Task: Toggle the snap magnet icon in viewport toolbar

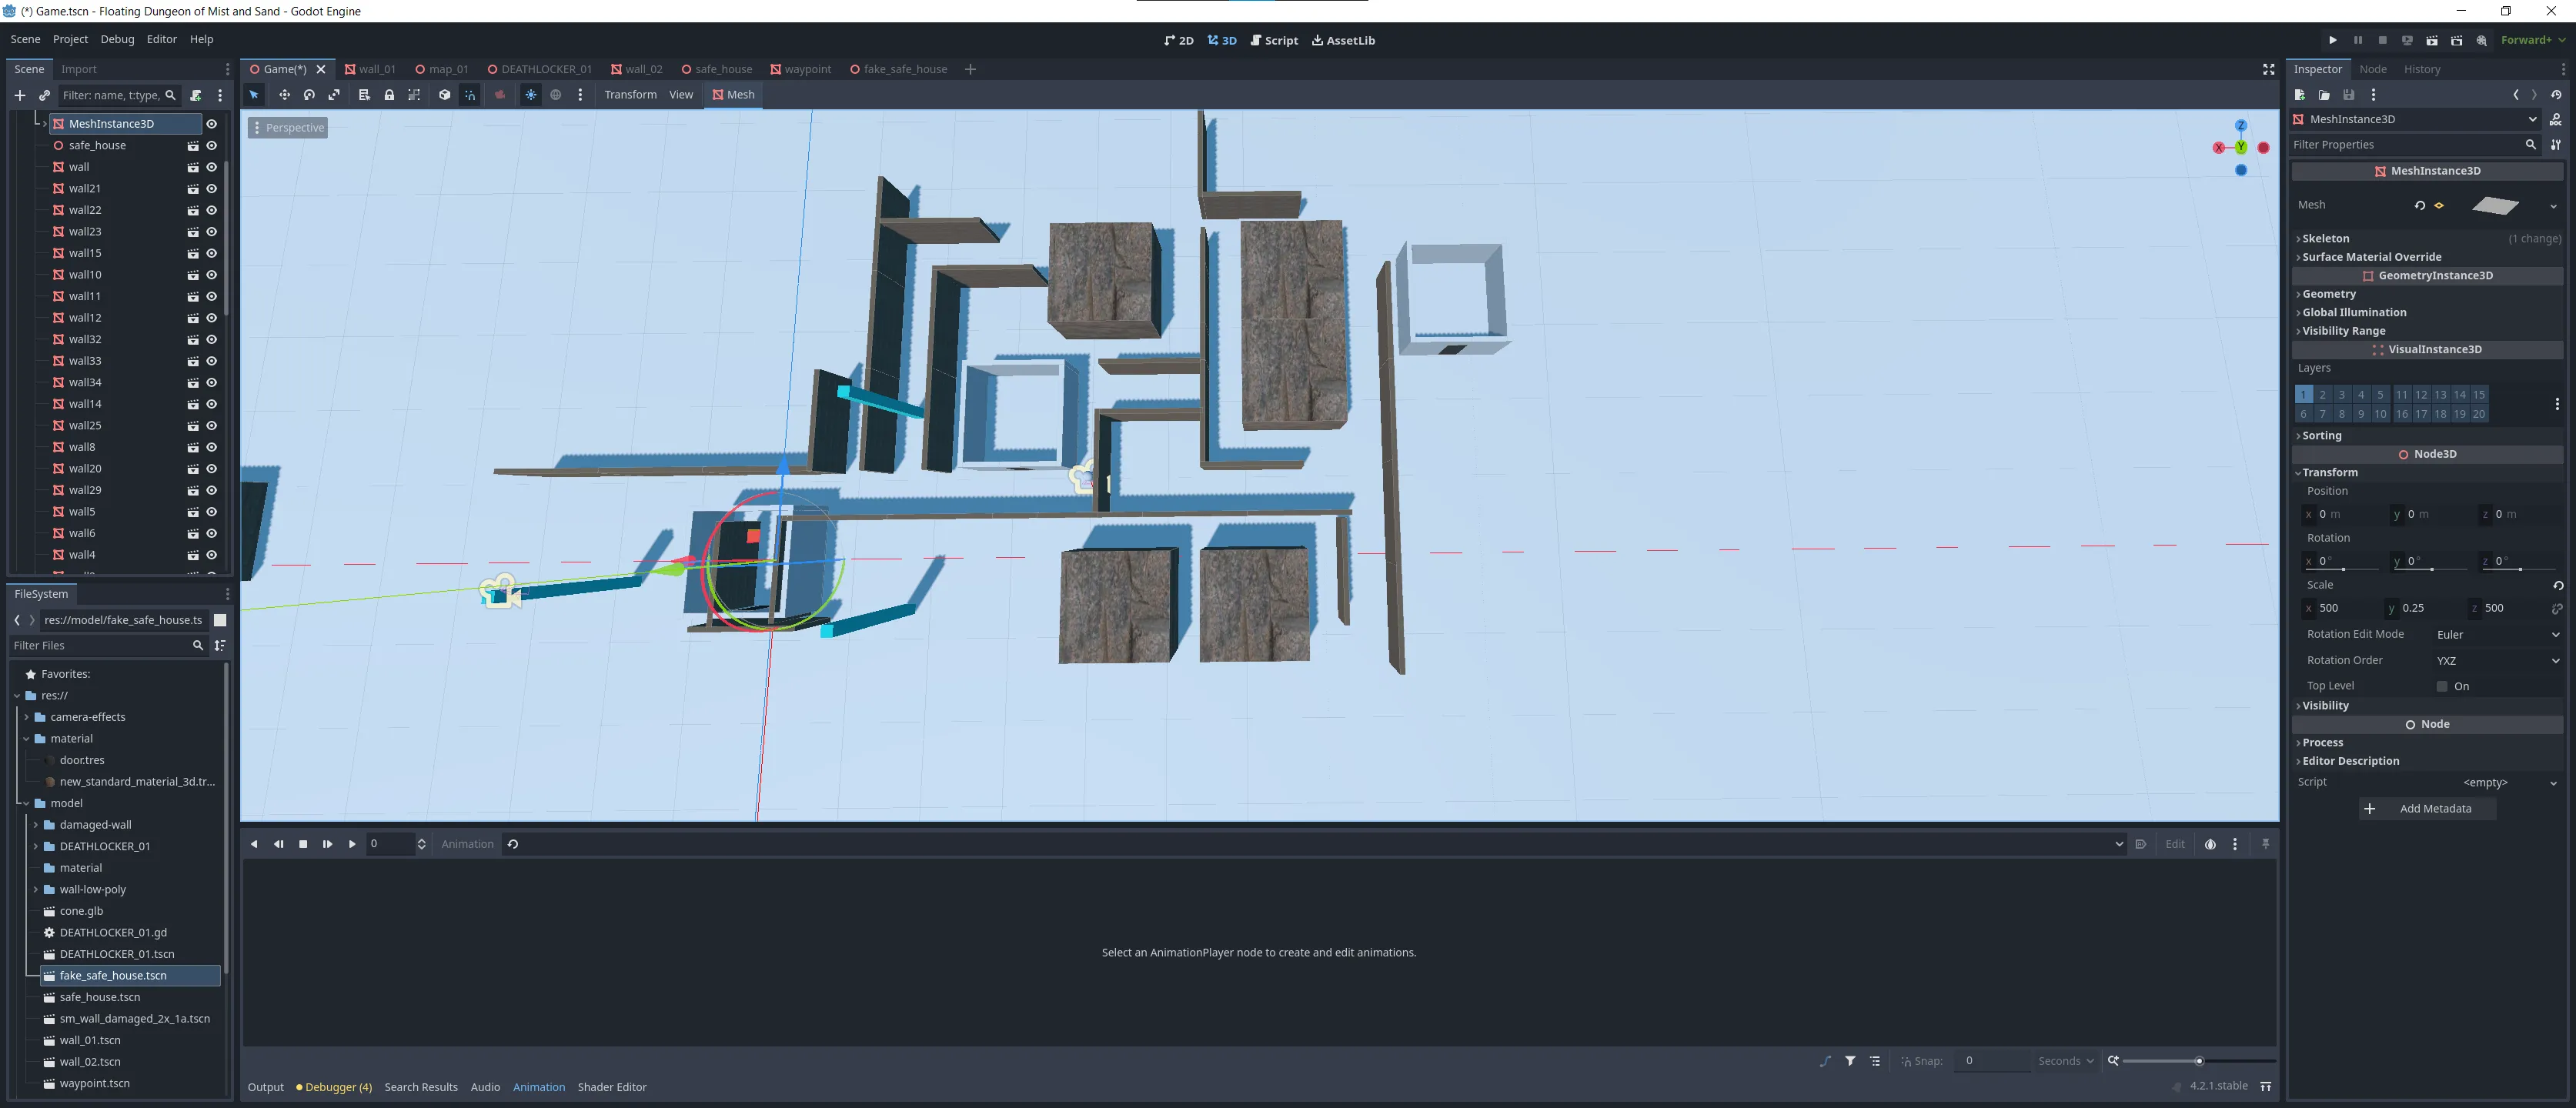Action: [x=470, y=95]
